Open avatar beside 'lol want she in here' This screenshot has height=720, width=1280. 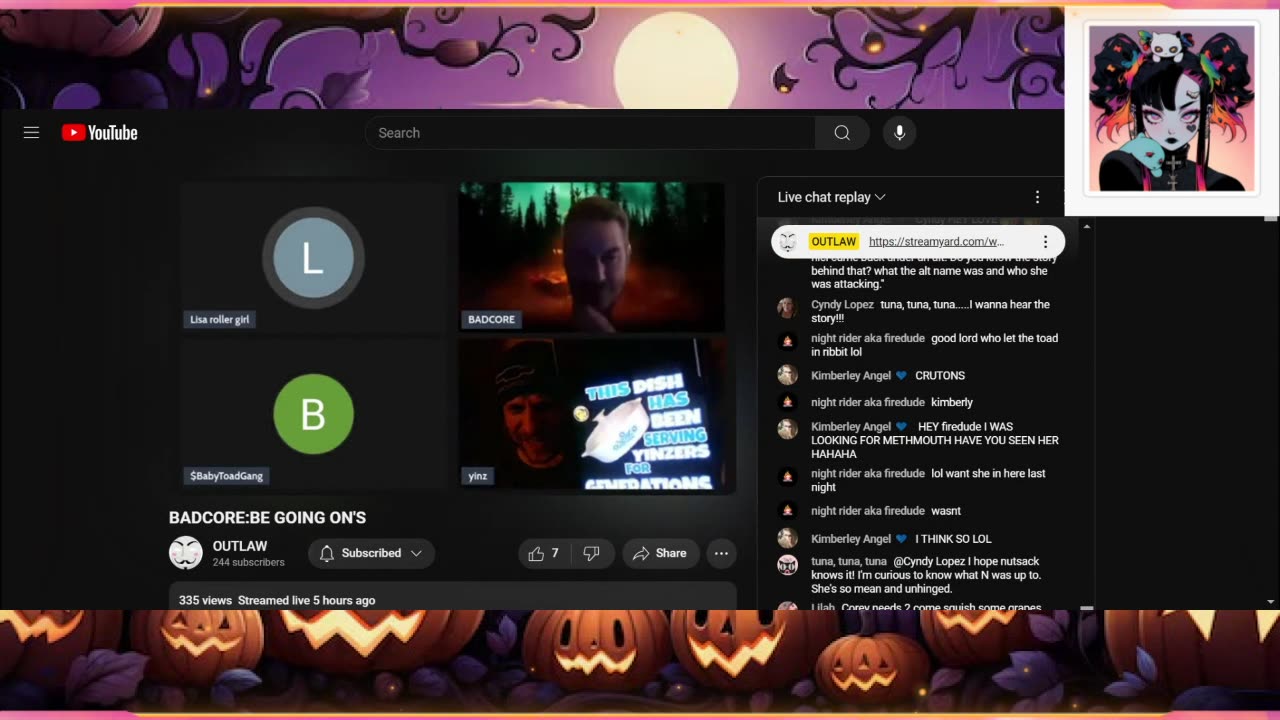coord(787,476)
